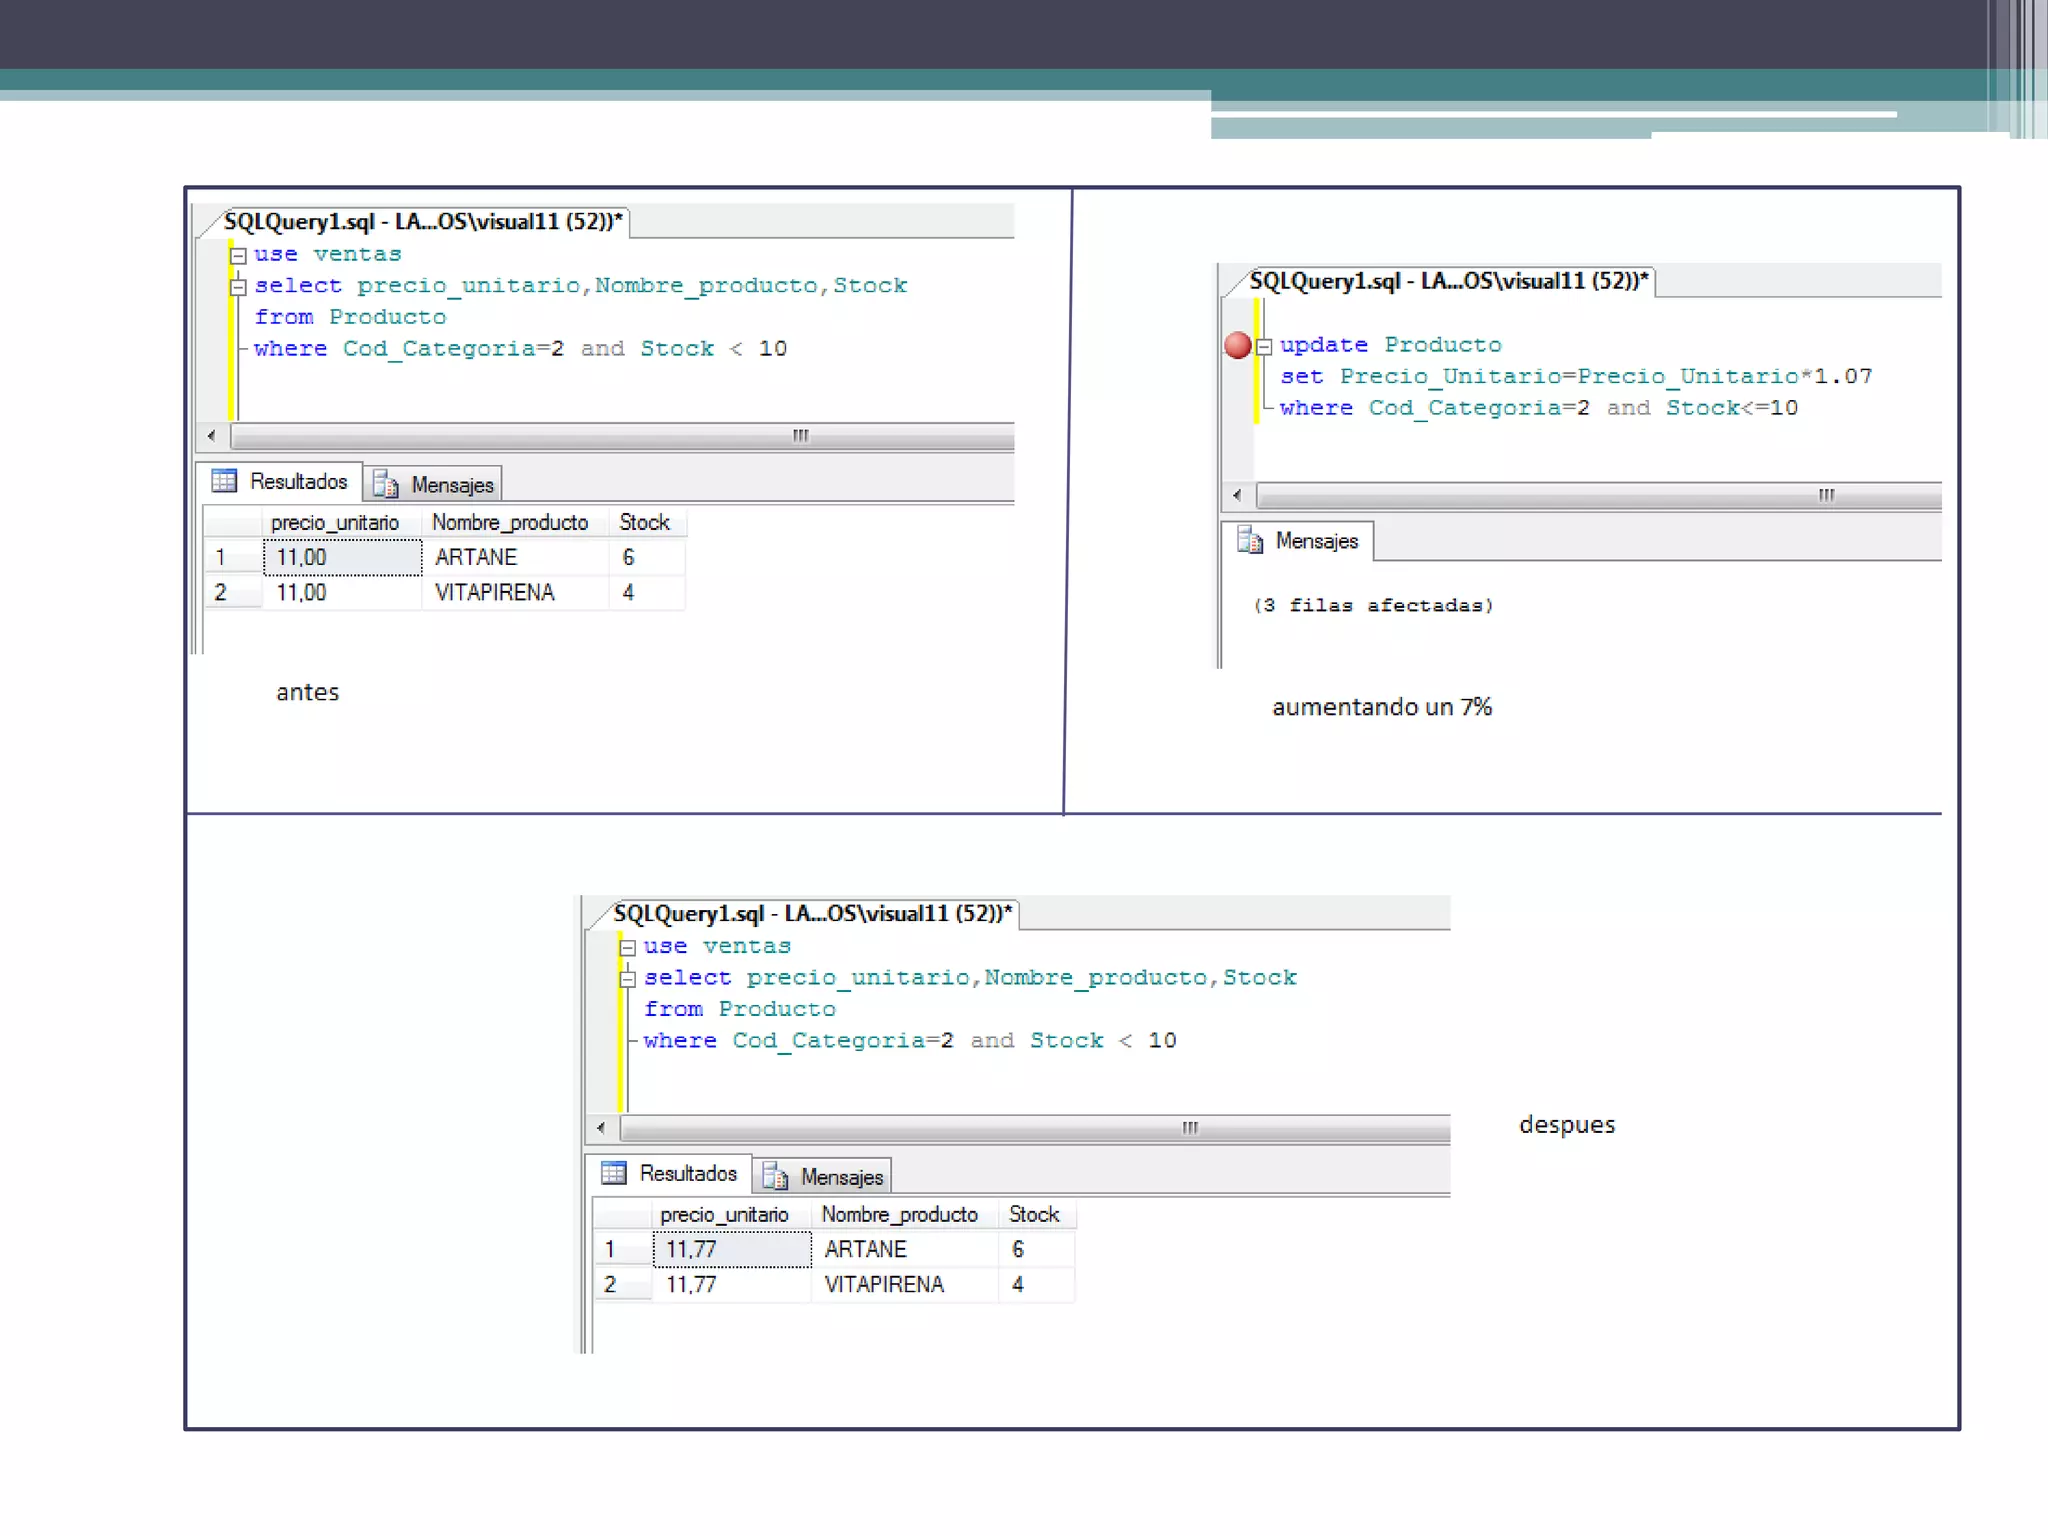2048x1536 pixels.
Task: Select the SQLQuery1.sql tab in bottom window
Action: click(811, 913)
